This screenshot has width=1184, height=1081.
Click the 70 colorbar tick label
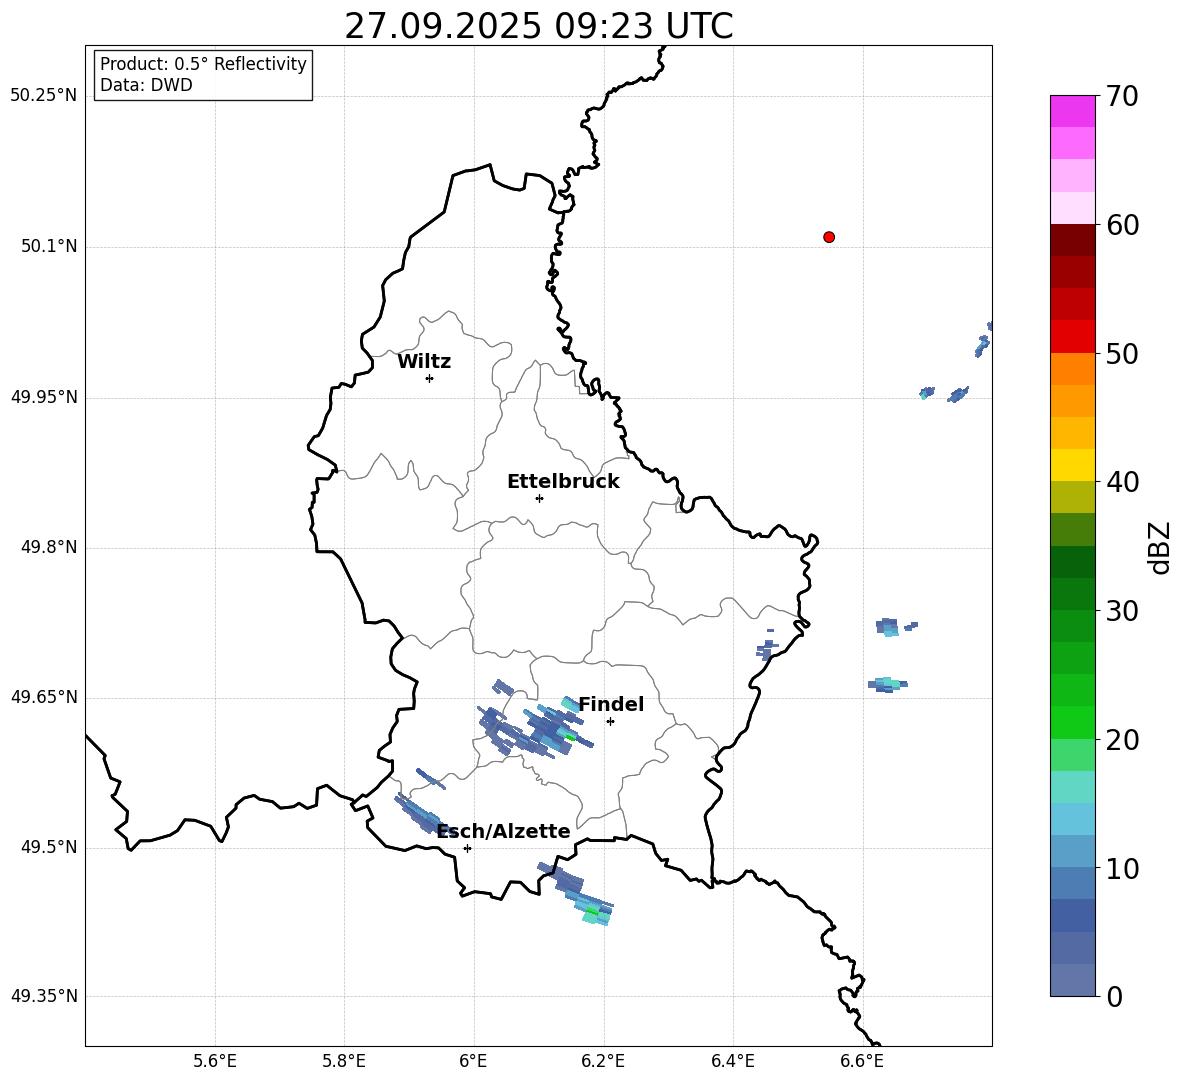tap(1123, 96)
